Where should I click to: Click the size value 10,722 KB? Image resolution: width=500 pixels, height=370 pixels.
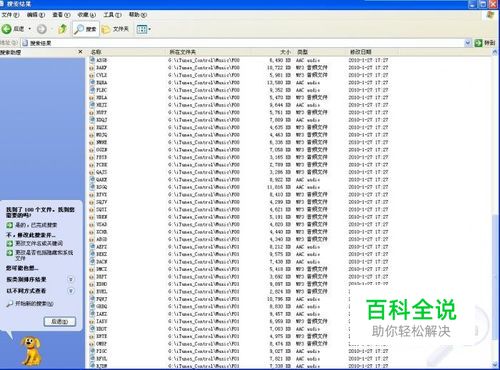click(x=279, y=68)
